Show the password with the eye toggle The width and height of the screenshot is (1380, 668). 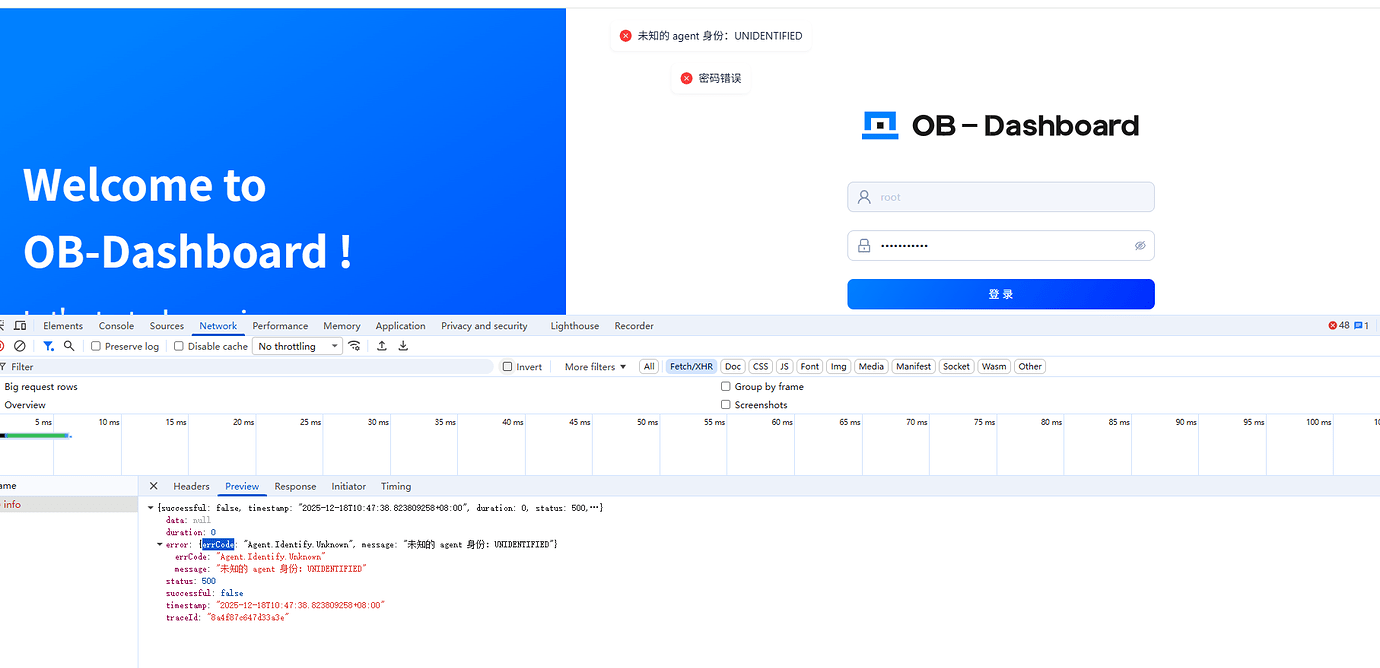tap(1140, 245)
